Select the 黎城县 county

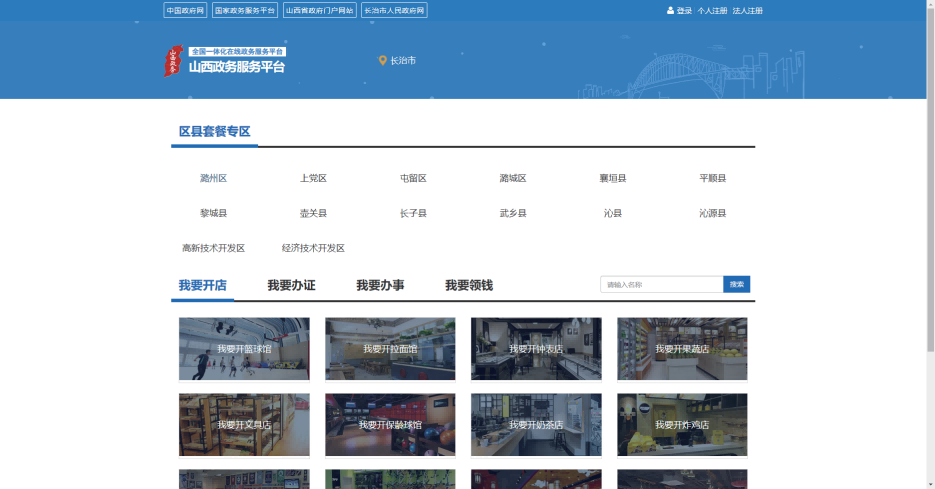[213, 213]
